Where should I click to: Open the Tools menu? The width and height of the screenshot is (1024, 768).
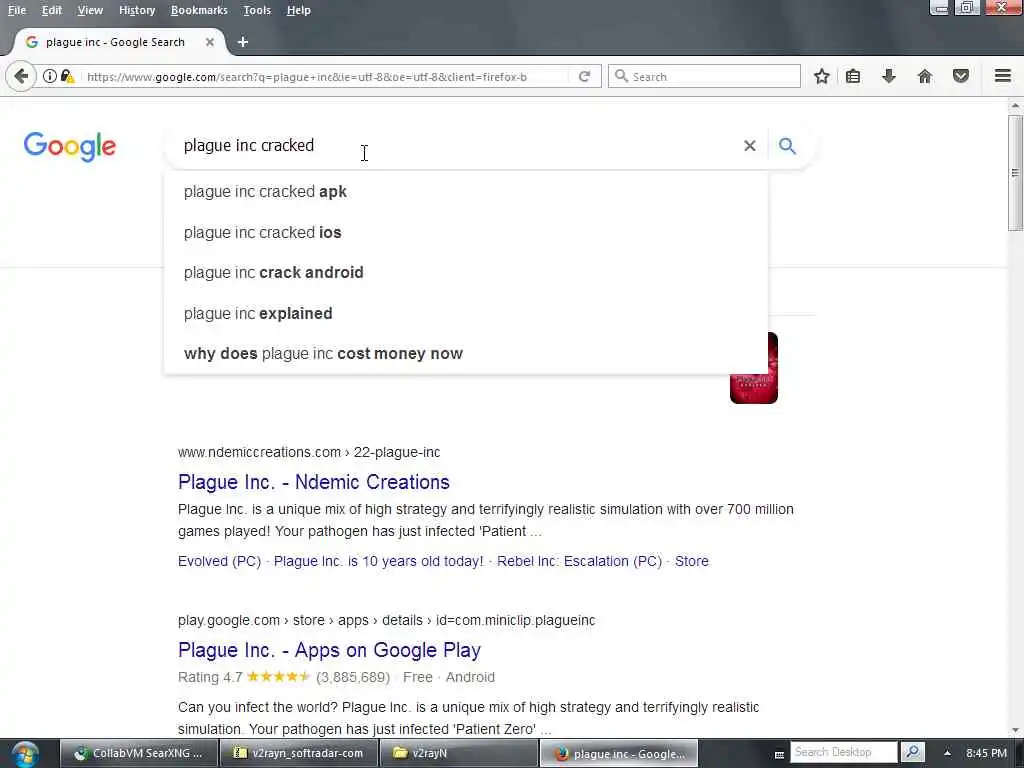tap(257, 10)
